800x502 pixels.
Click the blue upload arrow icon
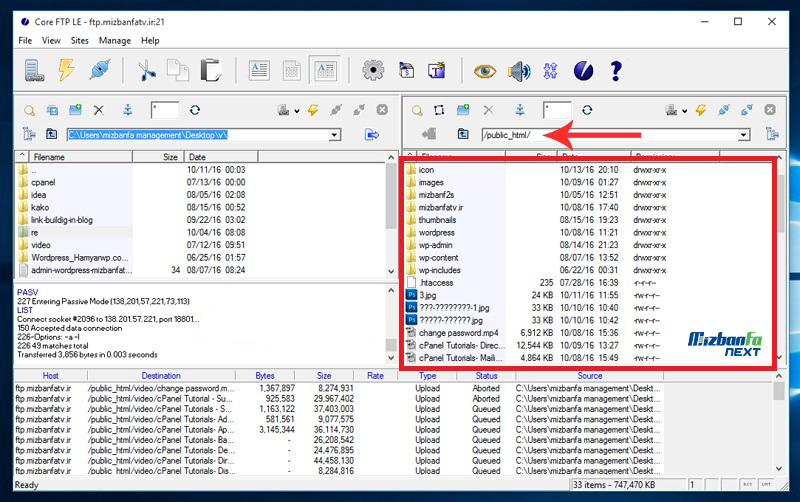click(372, 135)
